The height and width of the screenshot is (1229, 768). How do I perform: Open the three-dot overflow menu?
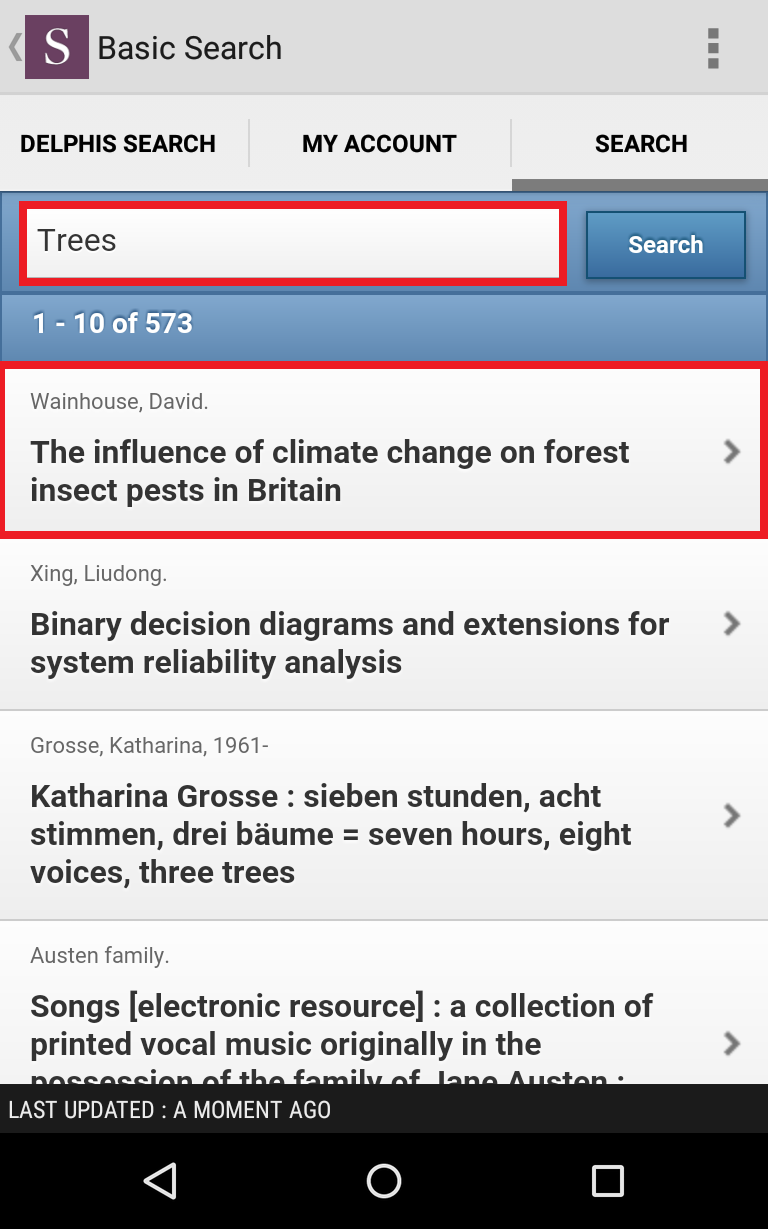pyautogui.click(x=712, y=48)
